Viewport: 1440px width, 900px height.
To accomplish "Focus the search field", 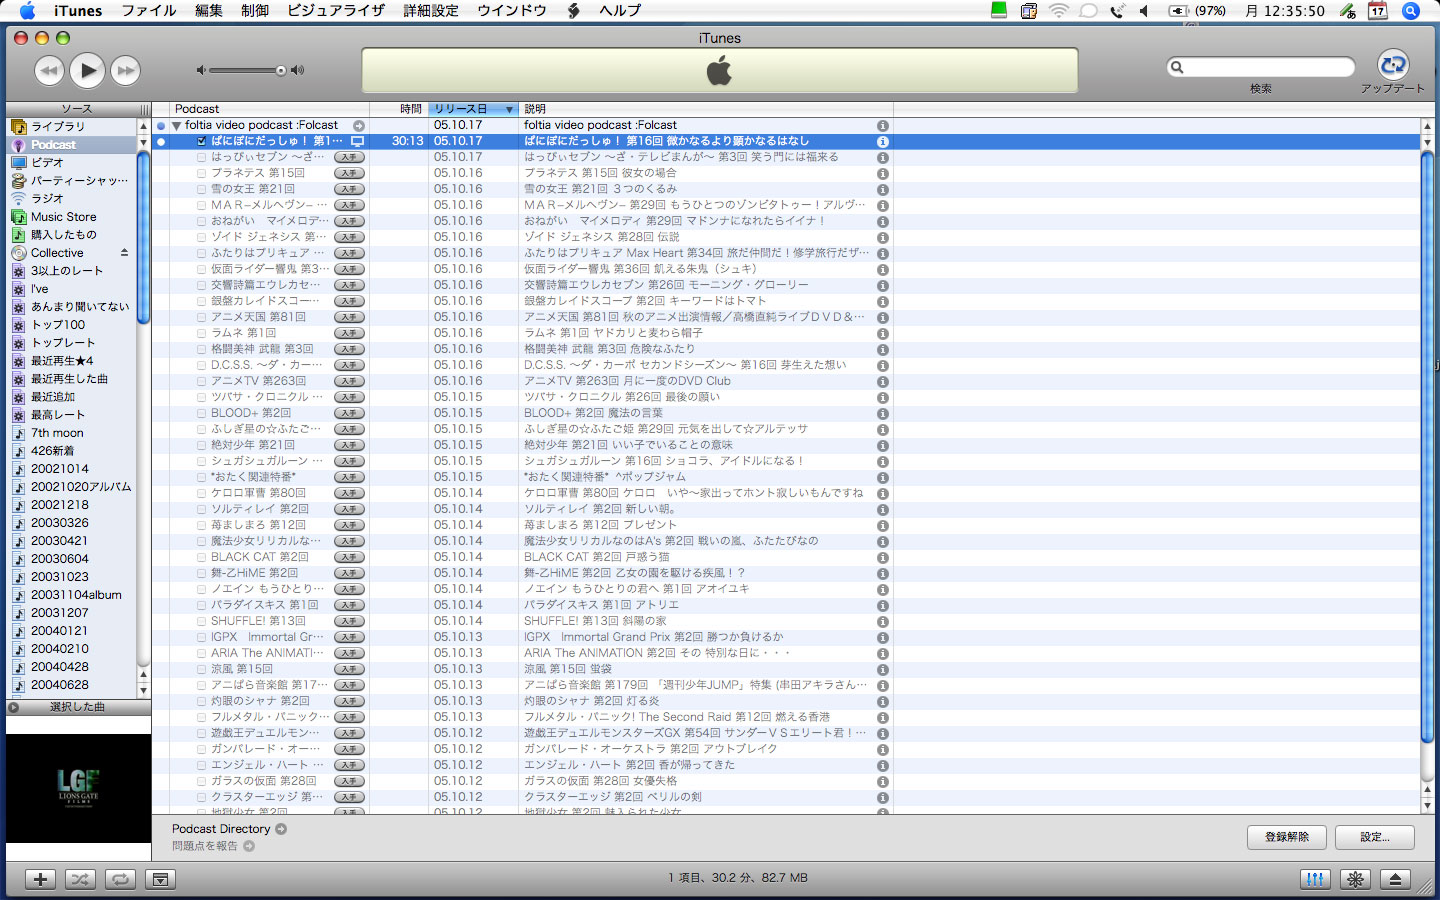I will (1261, 67).
